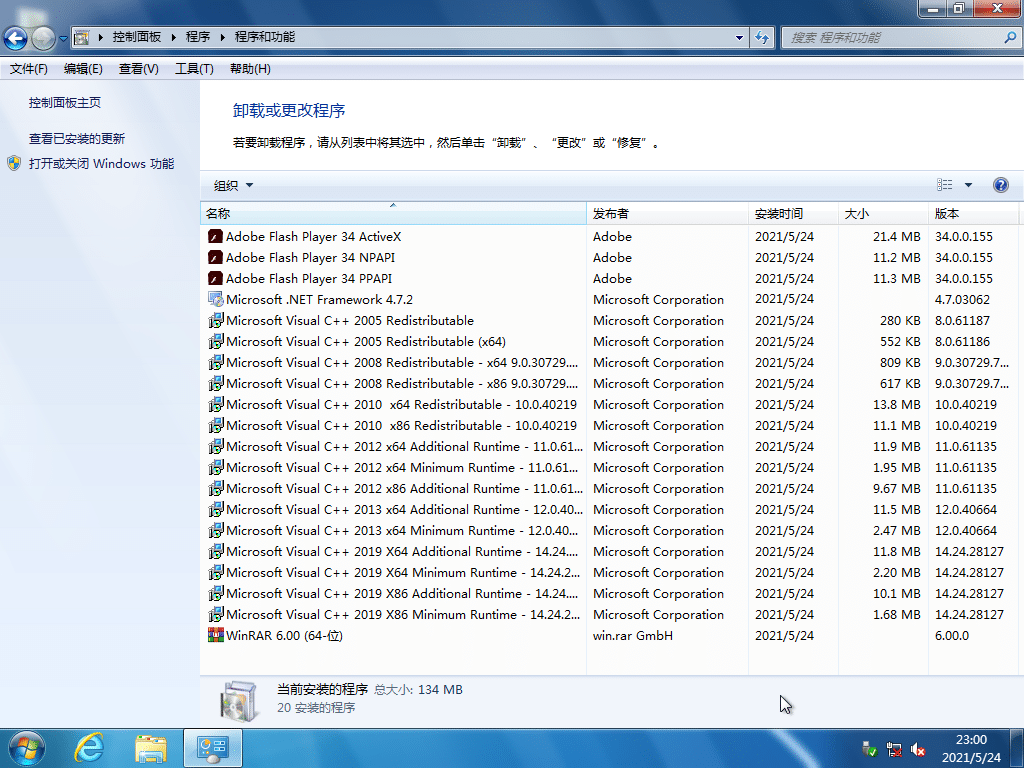Open help via the question mark icon
The image size is (1024, 768).
coord(1001,185)
